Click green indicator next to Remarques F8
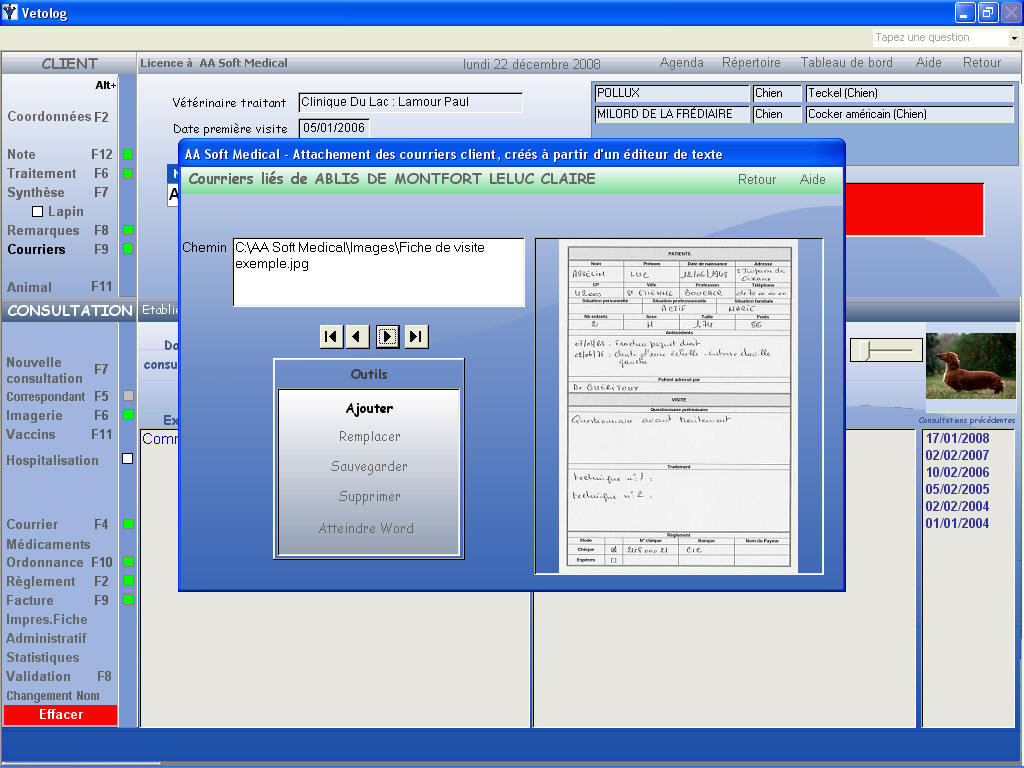1024x768 pixels. coord(128,230)
